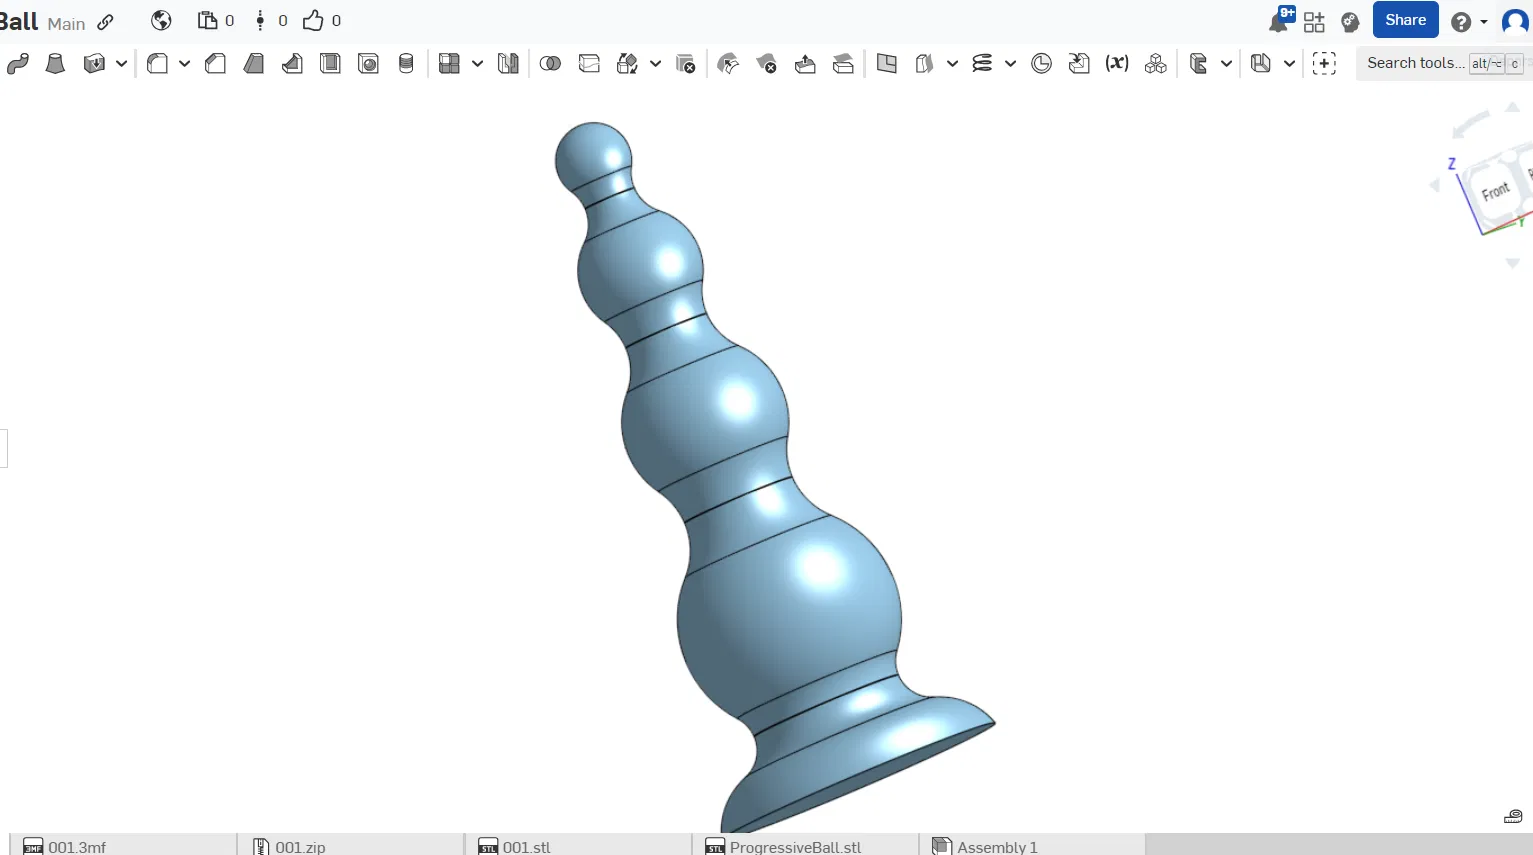Expand the surface tools dropdown arrow
The height and width of the screenshot is (855, 1533).
pyautogui.click(x=952, y=64)
